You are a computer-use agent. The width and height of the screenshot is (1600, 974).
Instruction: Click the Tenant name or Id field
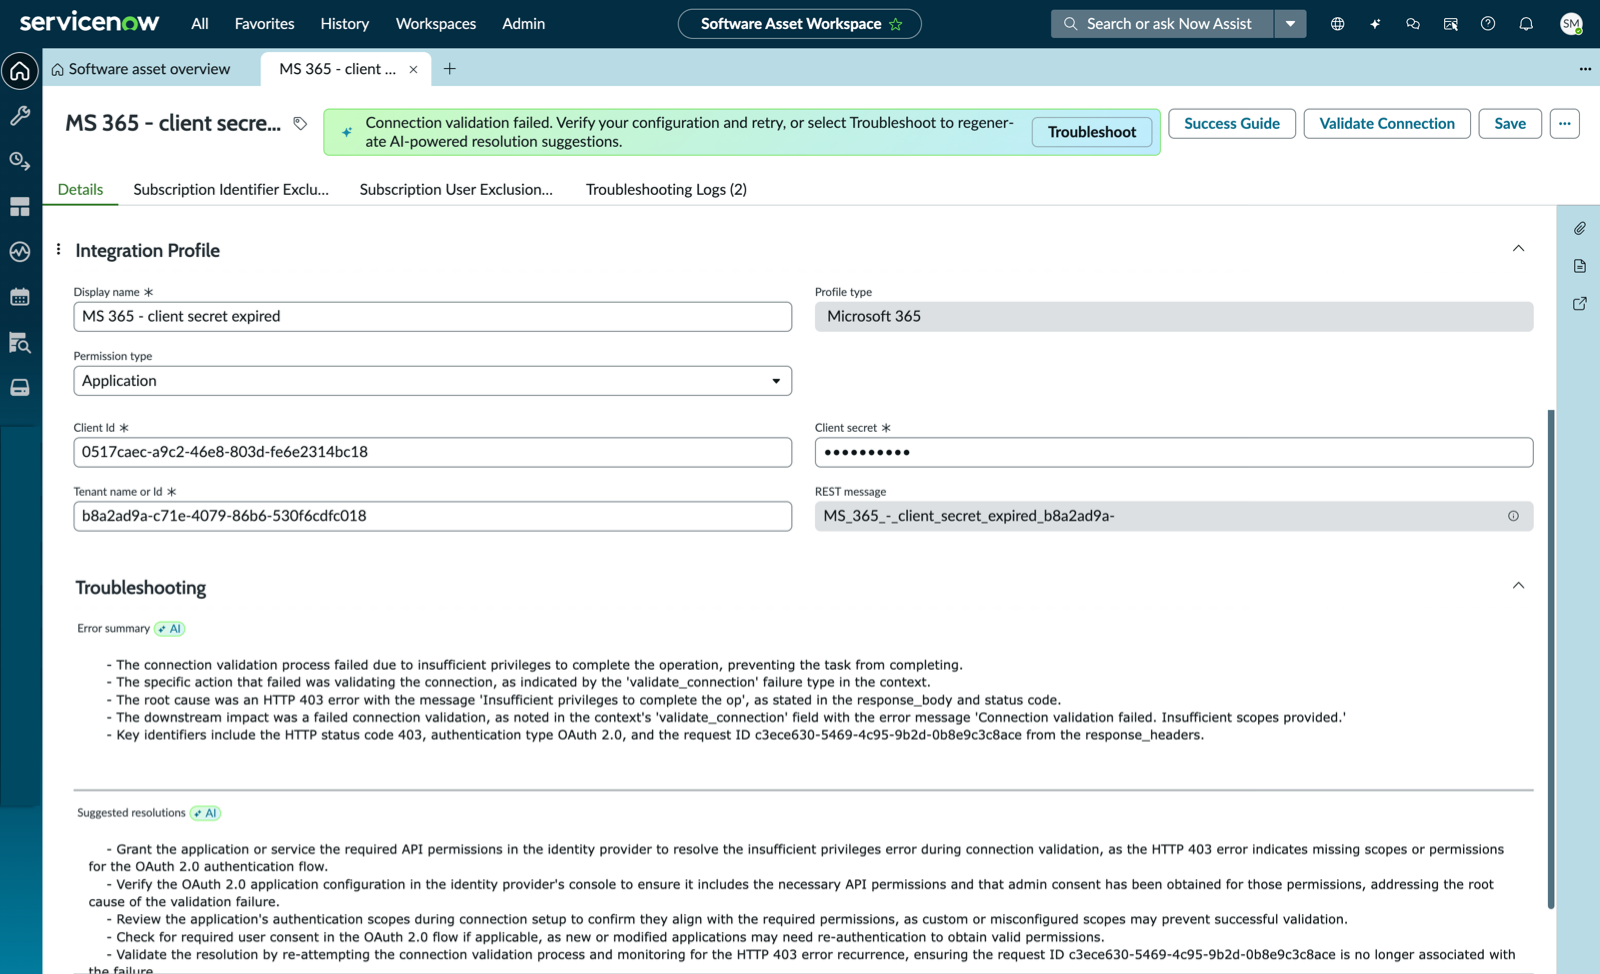[432, 516]
